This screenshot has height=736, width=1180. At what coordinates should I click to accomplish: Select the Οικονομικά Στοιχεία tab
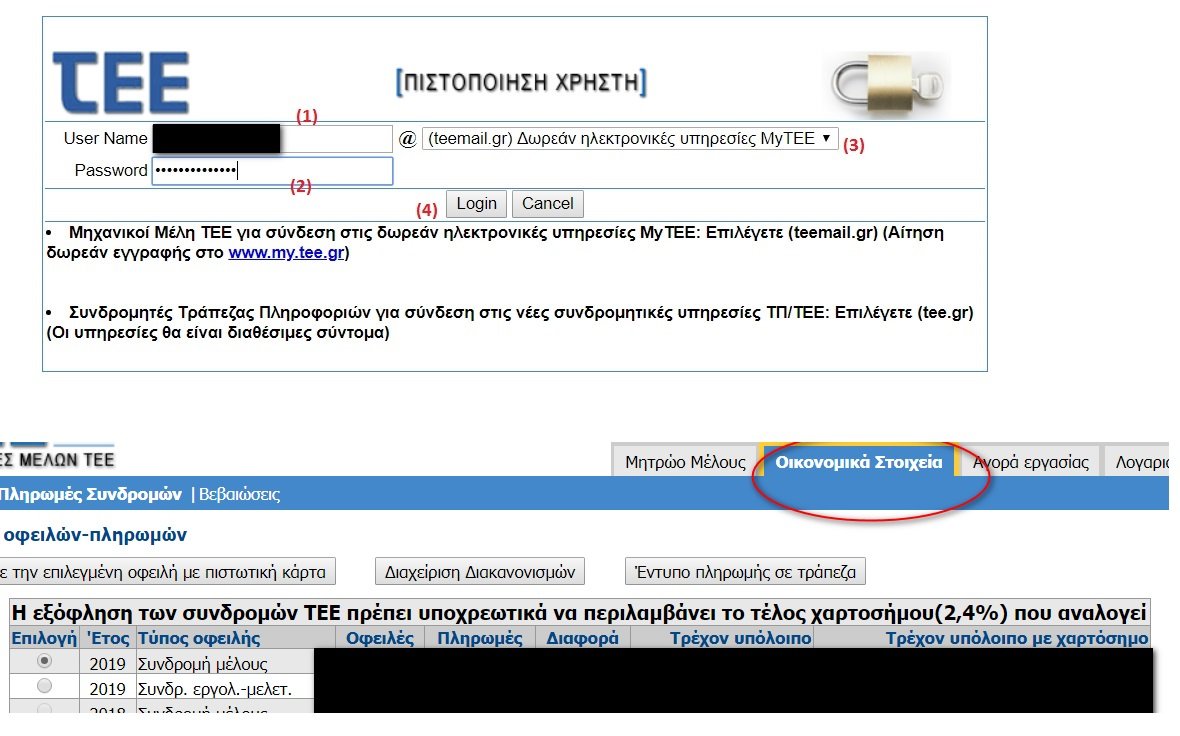coord(859,462)
